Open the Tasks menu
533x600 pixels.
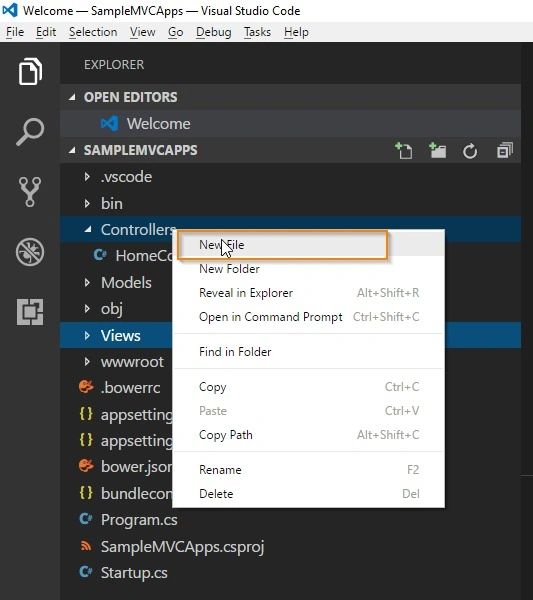pyautogui.click(x=258, y=32)
